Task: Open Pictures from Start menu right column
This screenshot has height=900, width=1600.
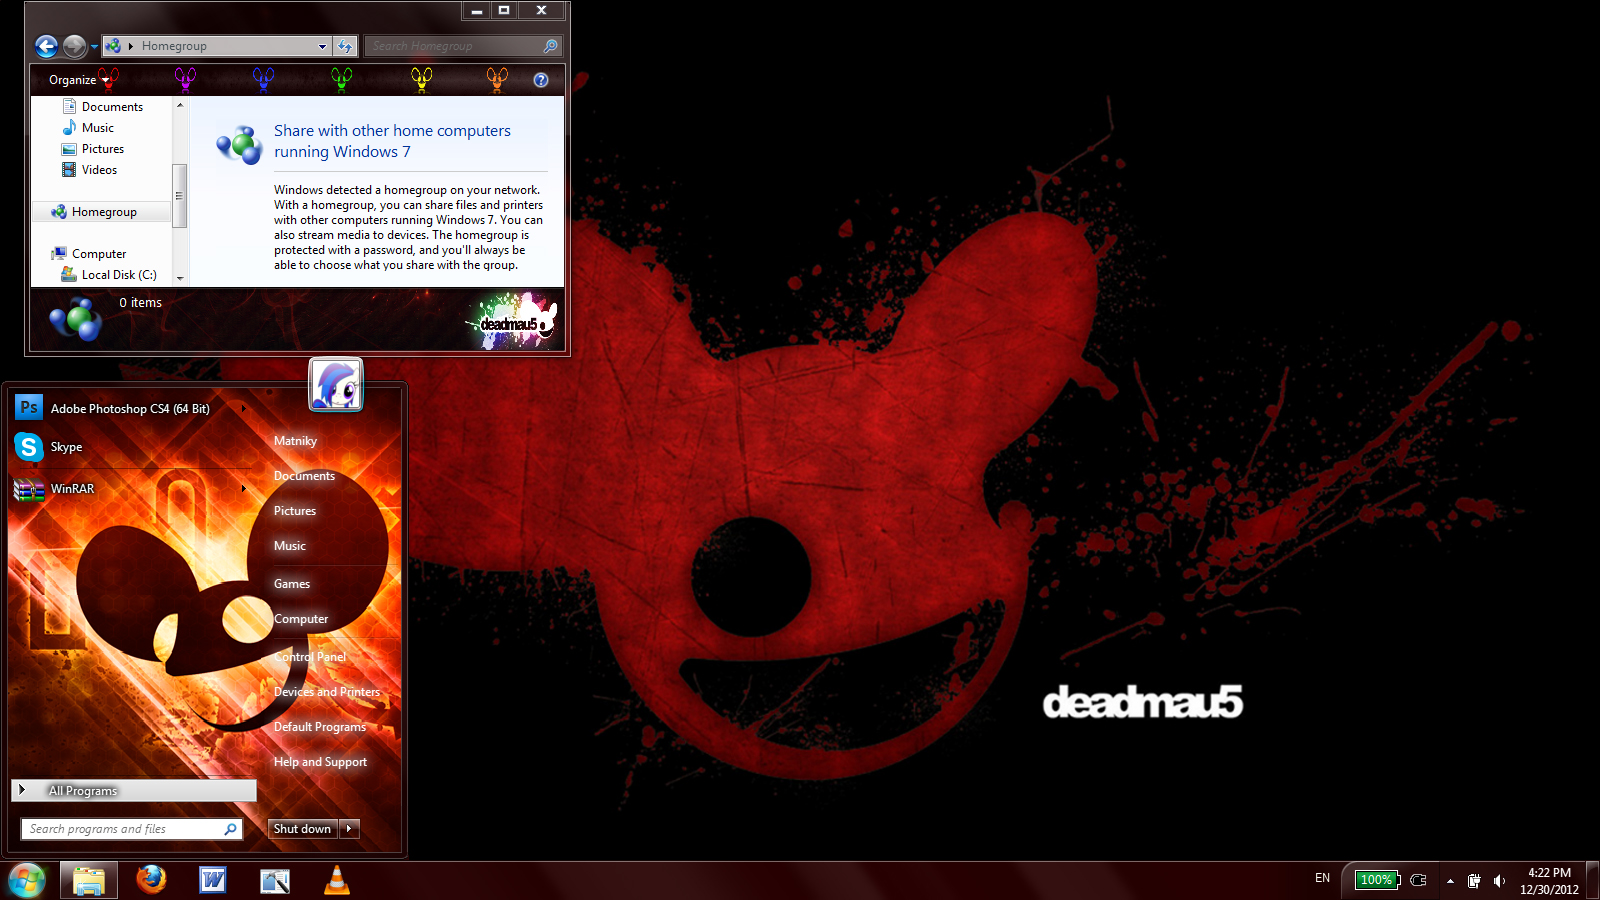Action: tap(295, 511)
